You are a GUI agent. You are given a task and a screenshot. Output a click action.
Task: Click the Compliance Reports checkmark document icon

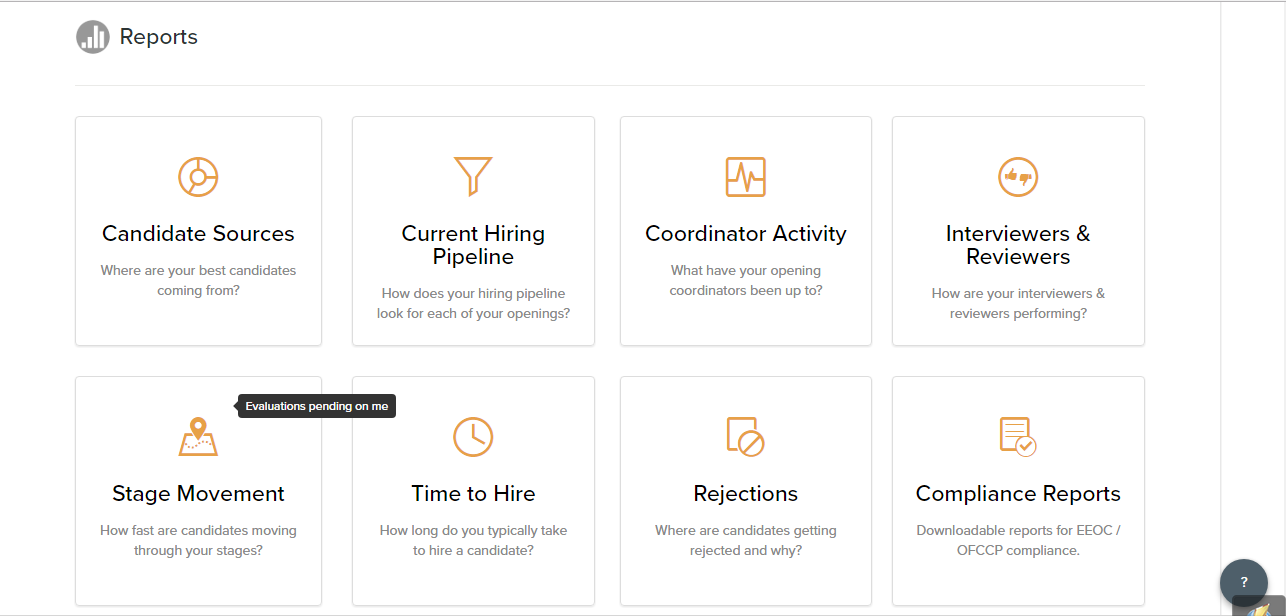1018,437
